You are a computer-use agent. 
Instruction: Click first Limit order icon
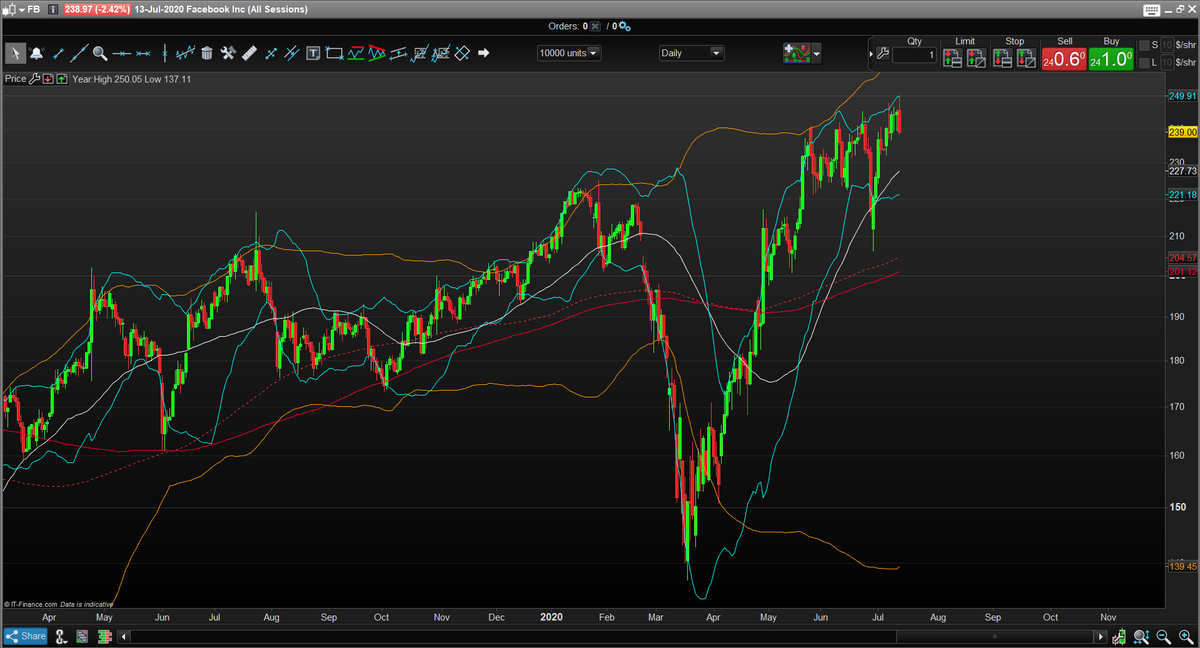[x=952, y=58]
